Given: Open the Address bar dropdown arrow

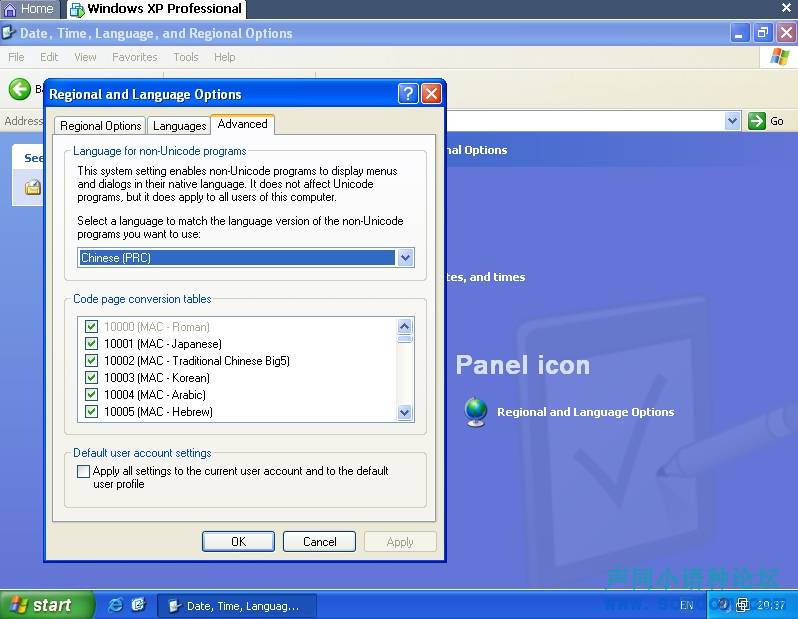Looking at the screenshot, I should [732, 121].
